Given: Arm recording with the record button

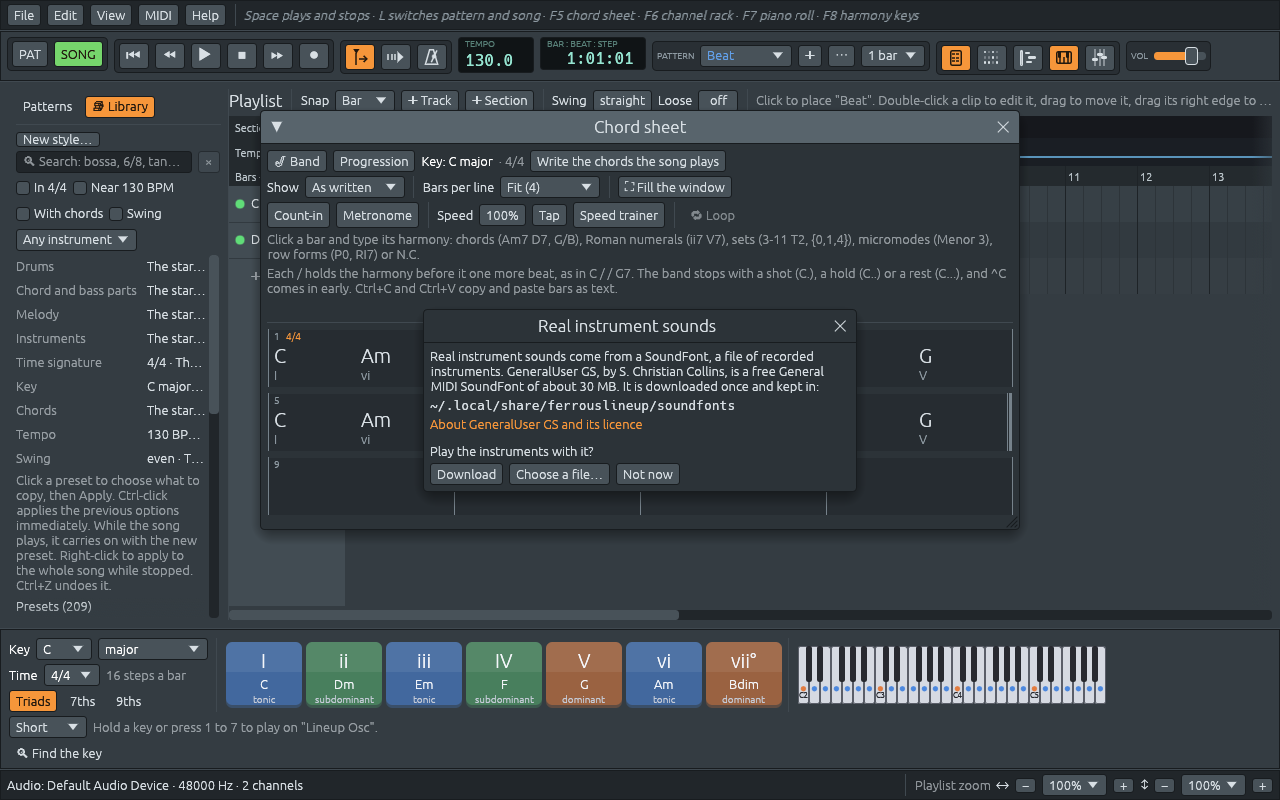Looking at the screenshot, I should tap(313, 56).
